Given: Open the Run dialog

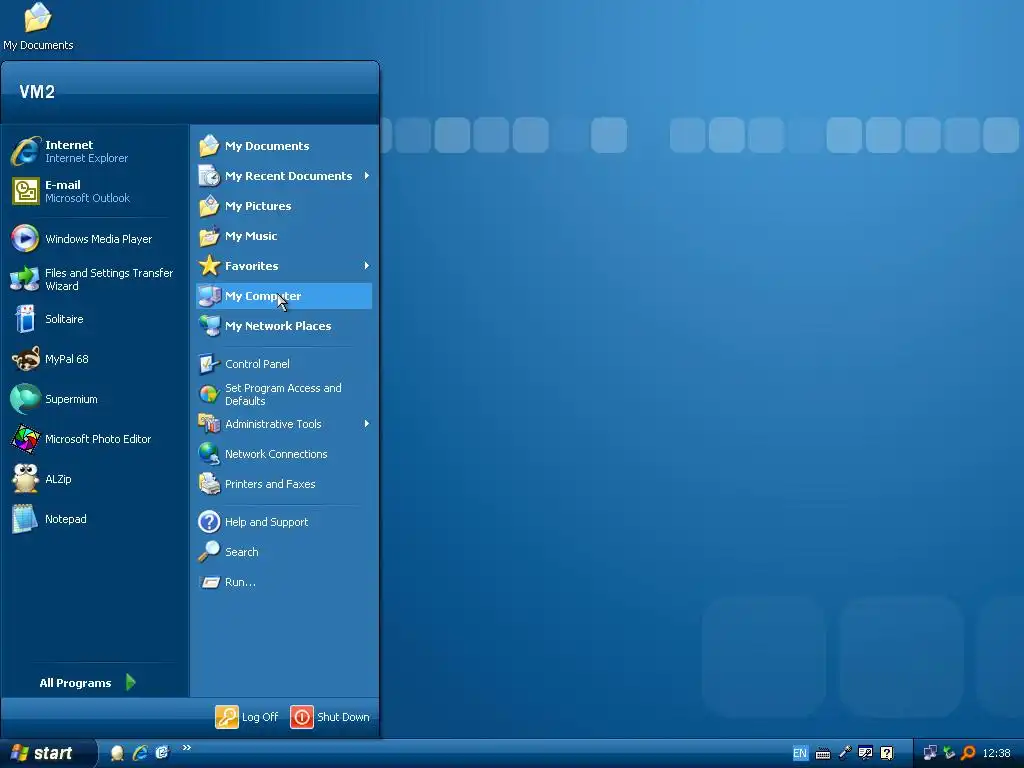Looking at the screenshot, I should click(x=284, y=582).
